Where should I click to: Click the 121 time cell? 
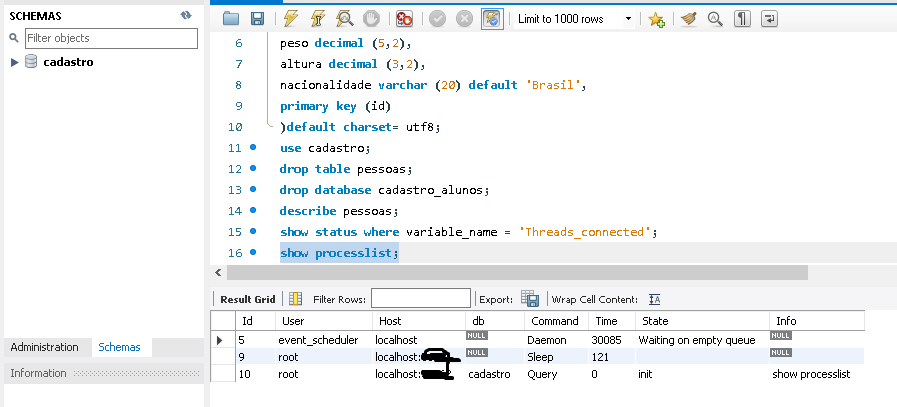(612, 357)
